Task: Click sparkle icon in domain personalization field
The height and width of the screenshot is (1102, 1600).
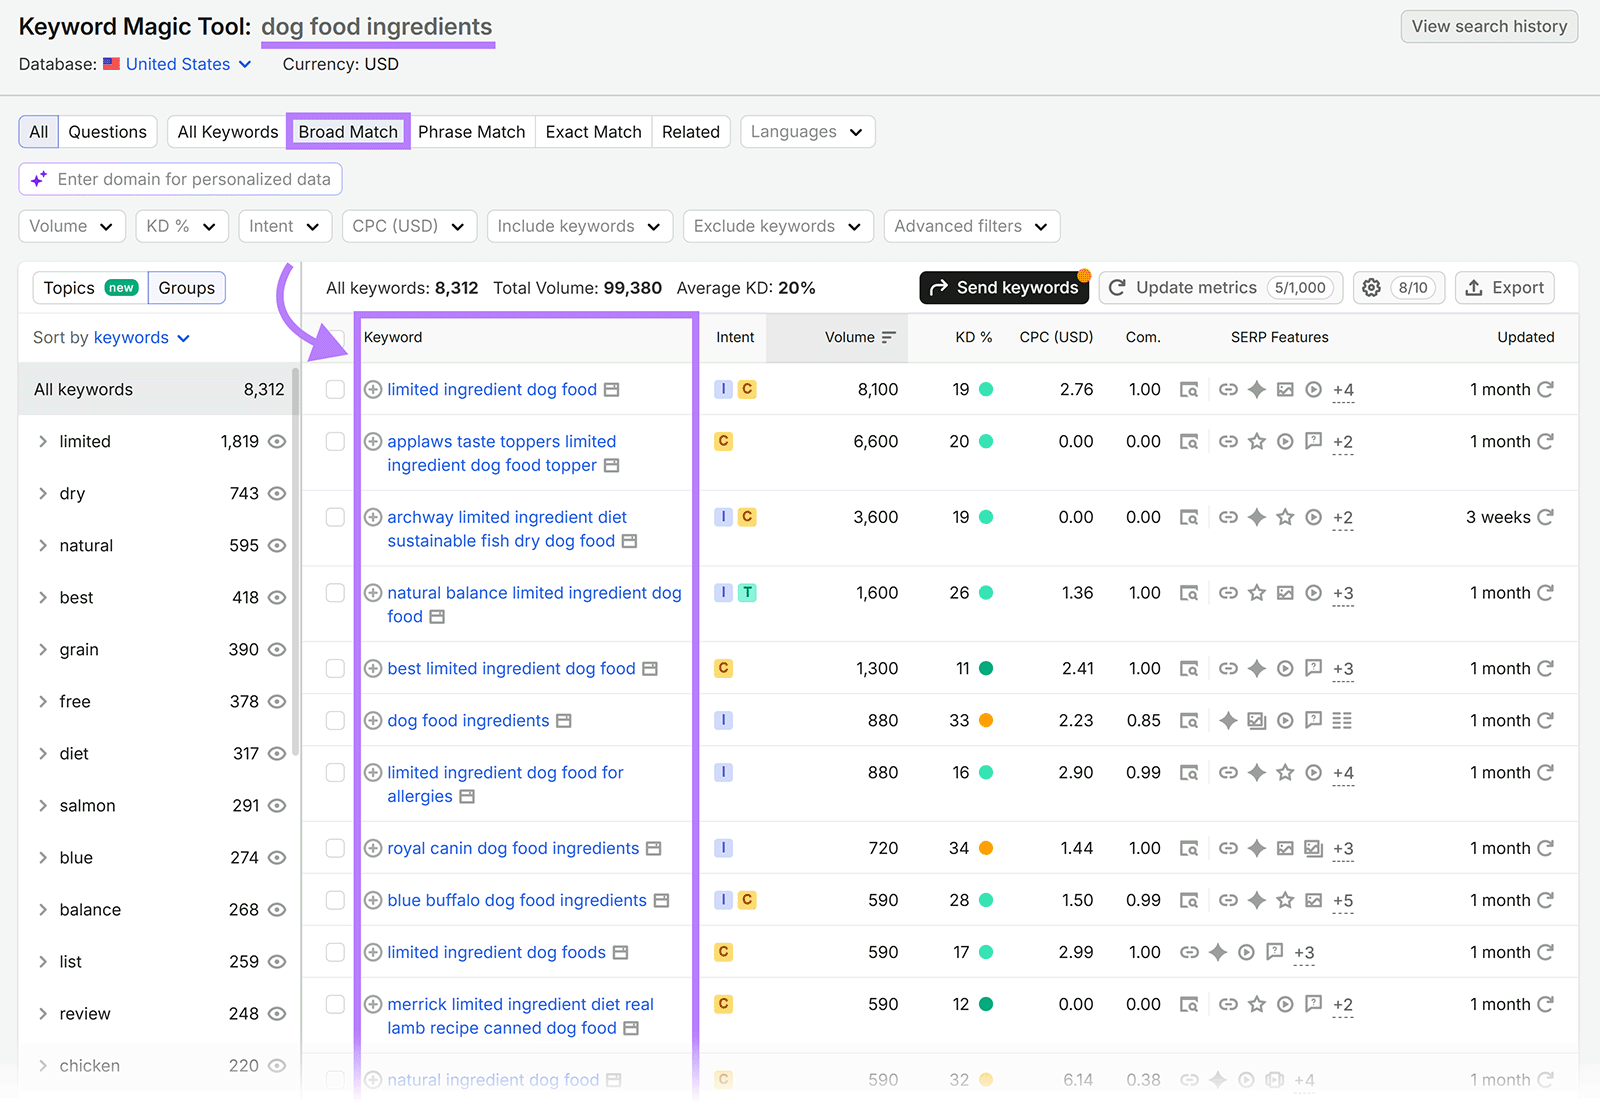Action: pos(39,179)
